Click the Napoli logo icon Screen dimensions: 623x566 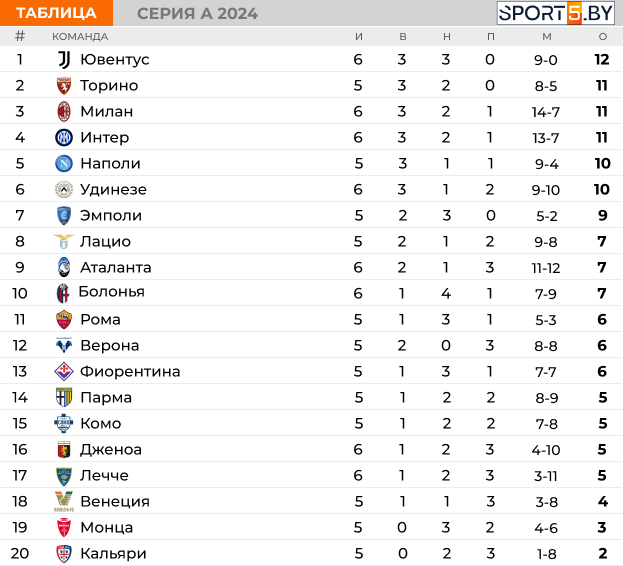click(64, 164)
